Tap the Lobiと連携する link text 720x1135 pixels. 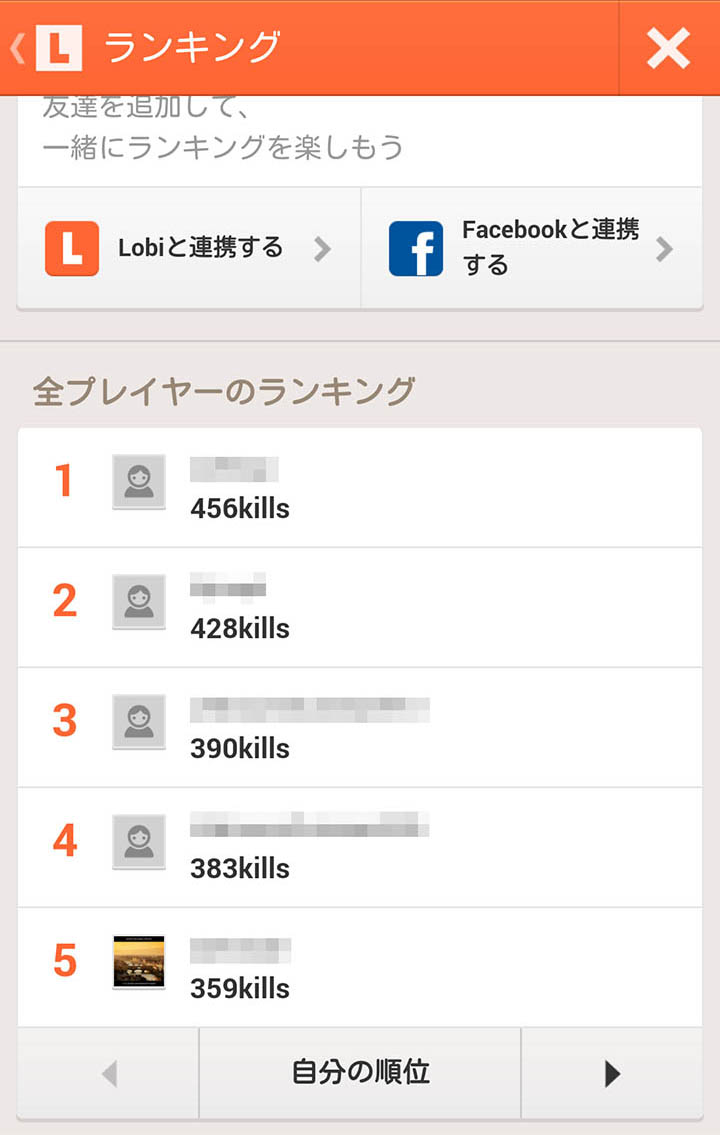[201, 248]
